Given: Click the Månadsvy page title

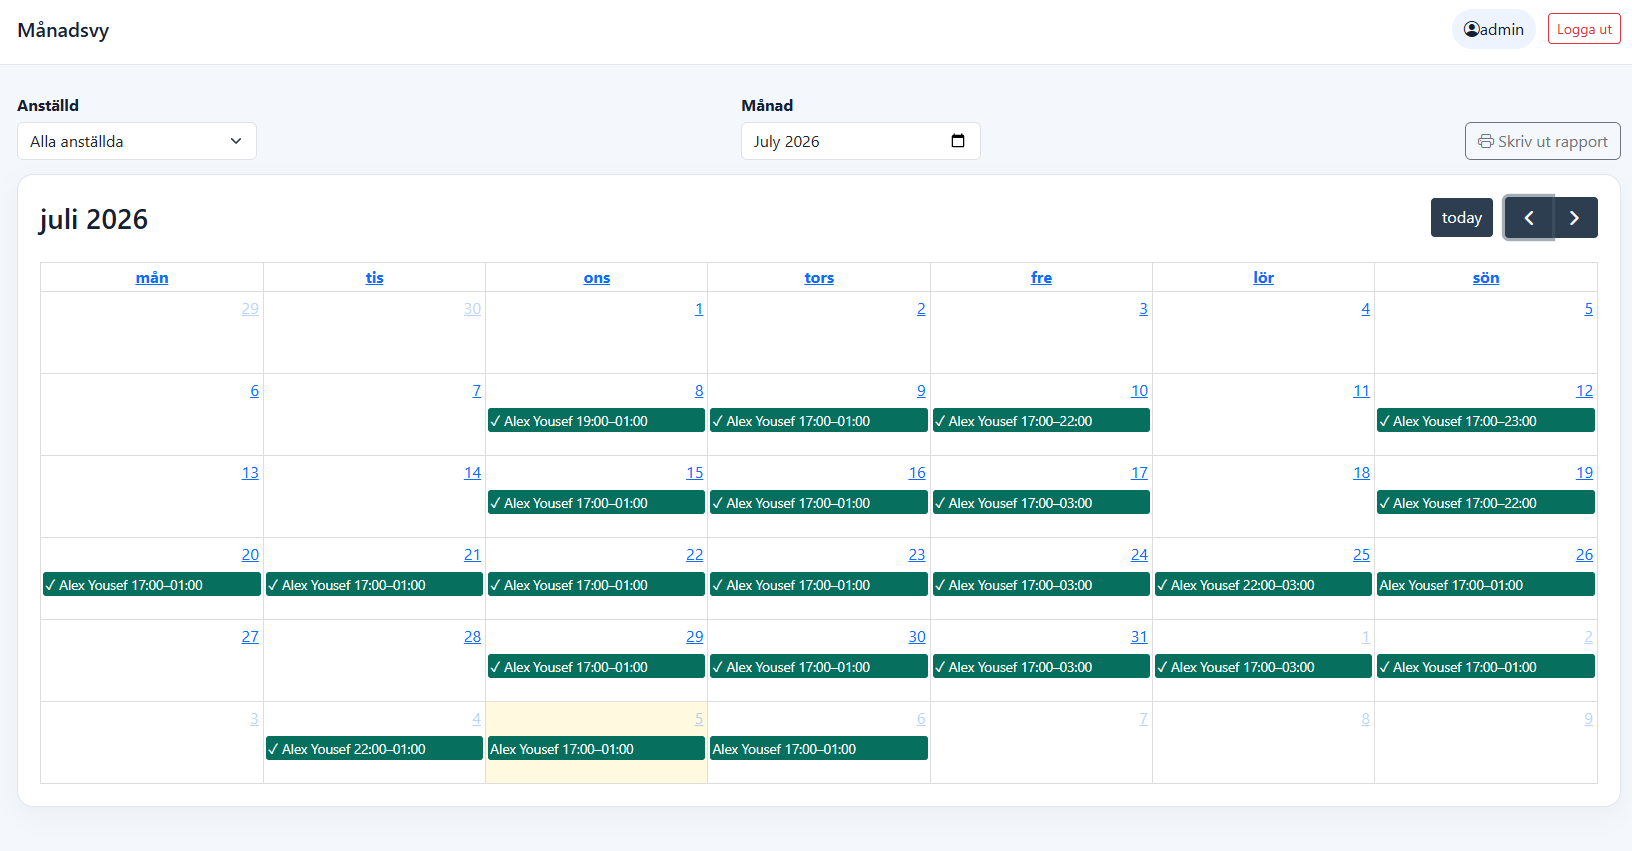Looking at the screenshot, I should click(63, 30).
